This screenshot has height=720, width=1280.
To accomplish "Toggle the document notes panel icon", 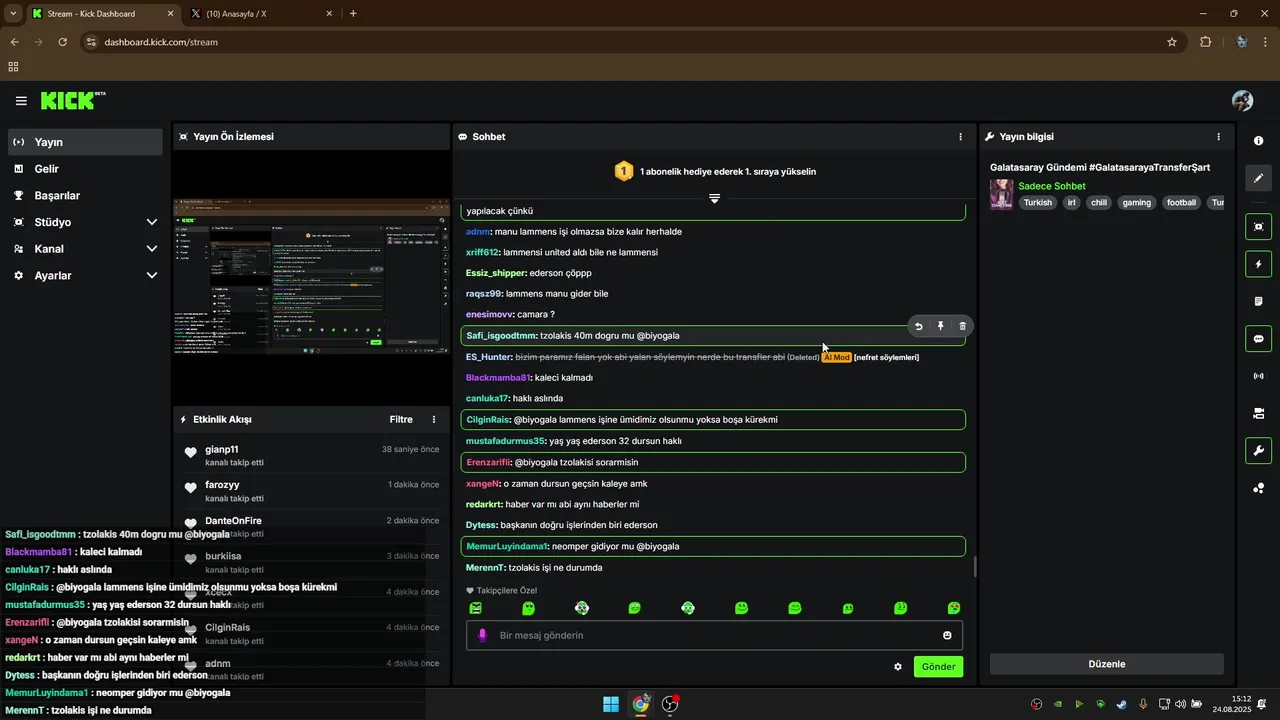I will point(1258,301).
